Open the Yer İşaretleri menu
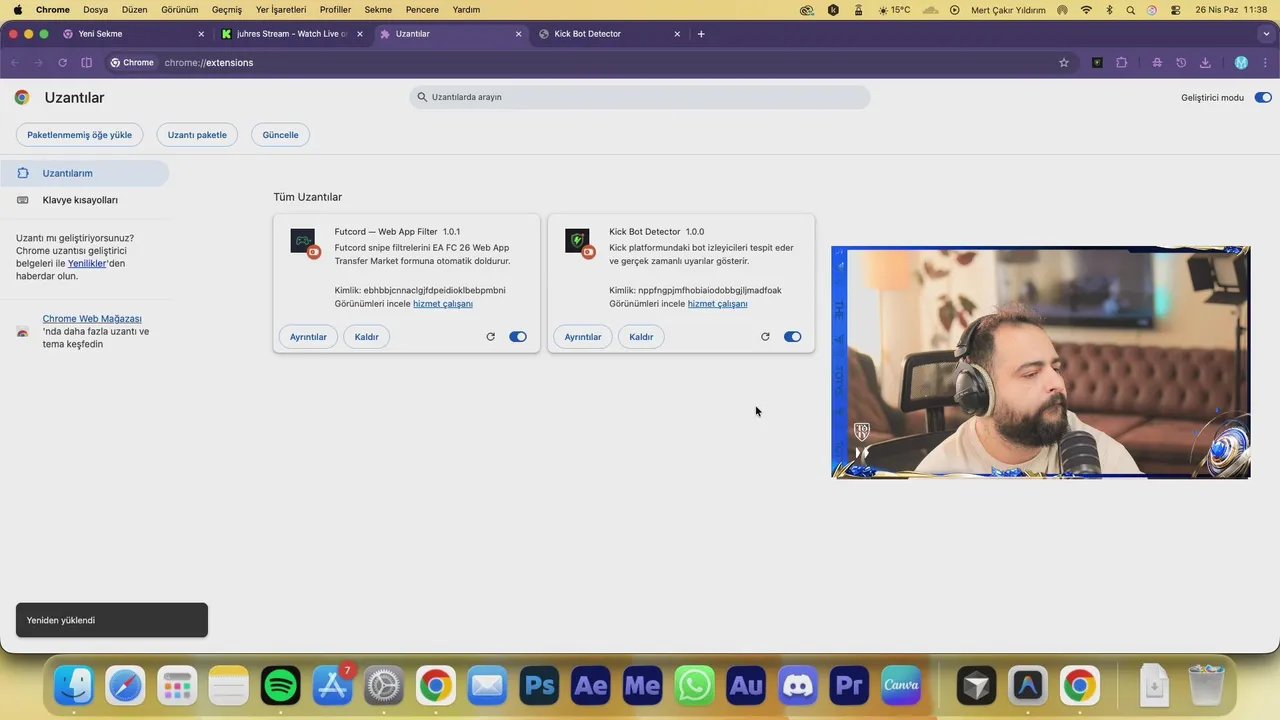Screen dimensions: 1280x720 pyautogui.click(x=281, y=10)
